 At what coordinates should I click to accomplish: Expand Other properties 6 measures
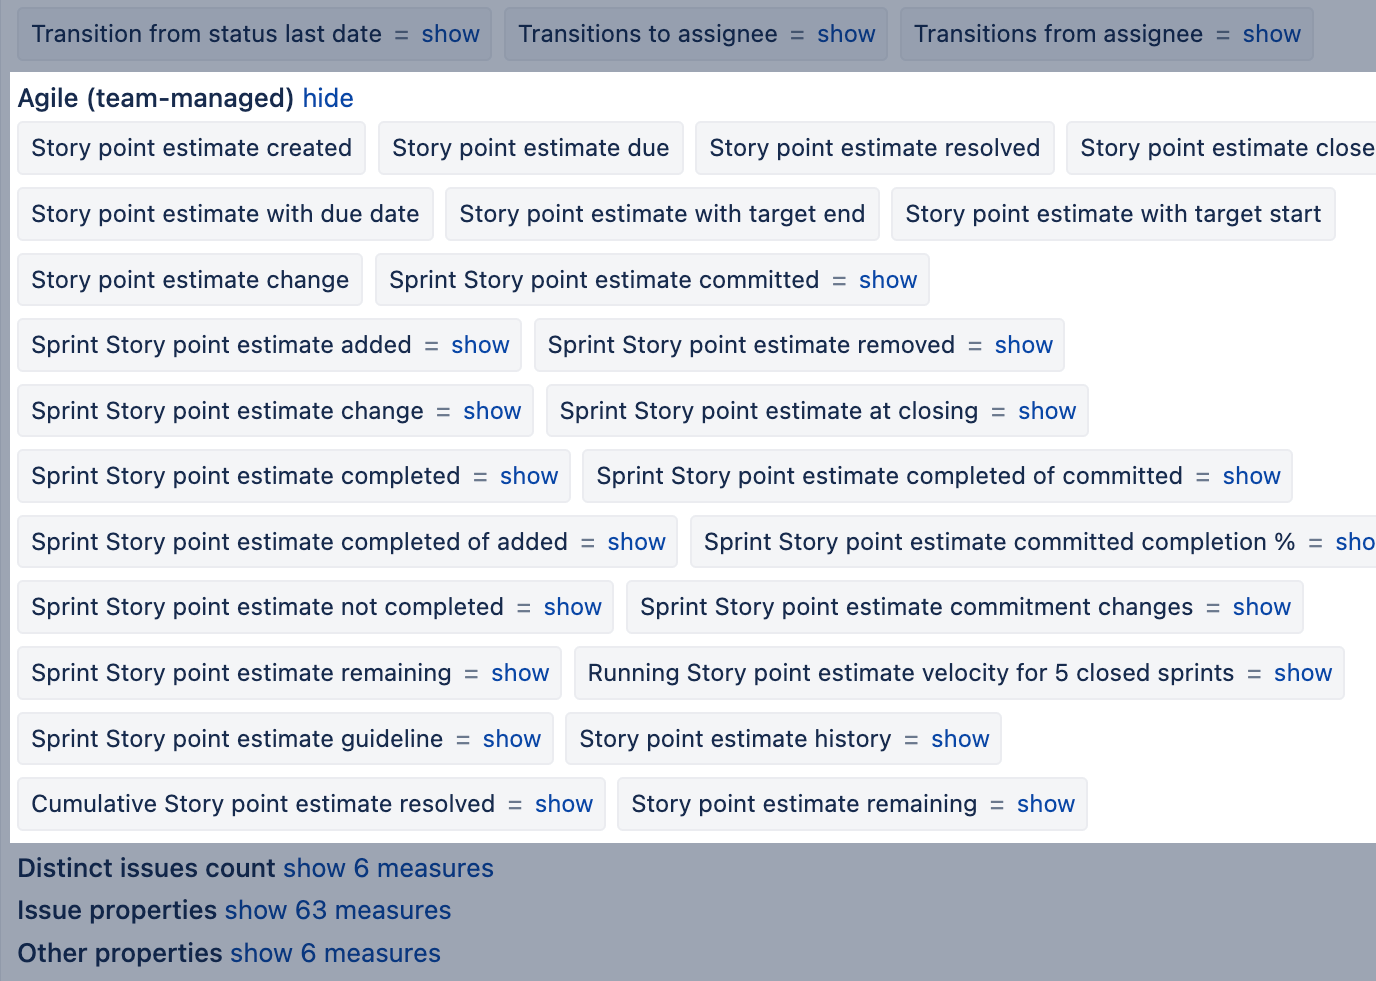[335, 953]
